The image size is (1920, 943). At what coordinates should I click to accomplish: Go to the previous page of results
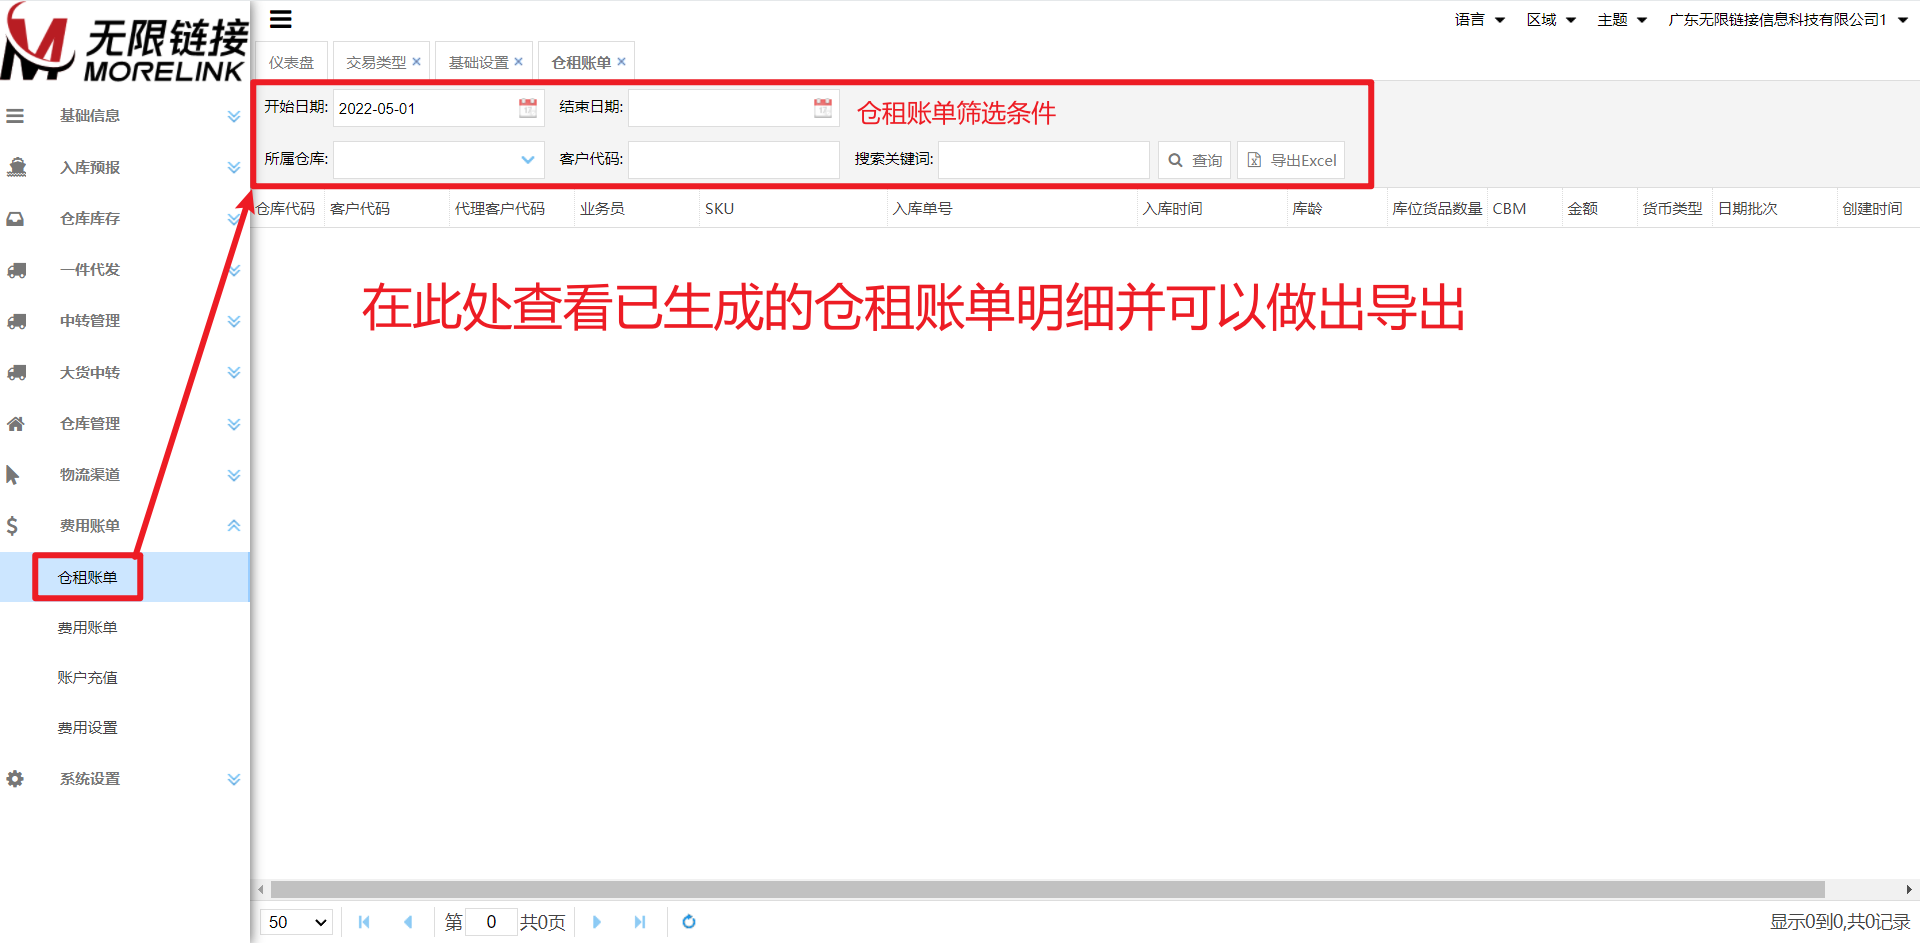point(408,922)
